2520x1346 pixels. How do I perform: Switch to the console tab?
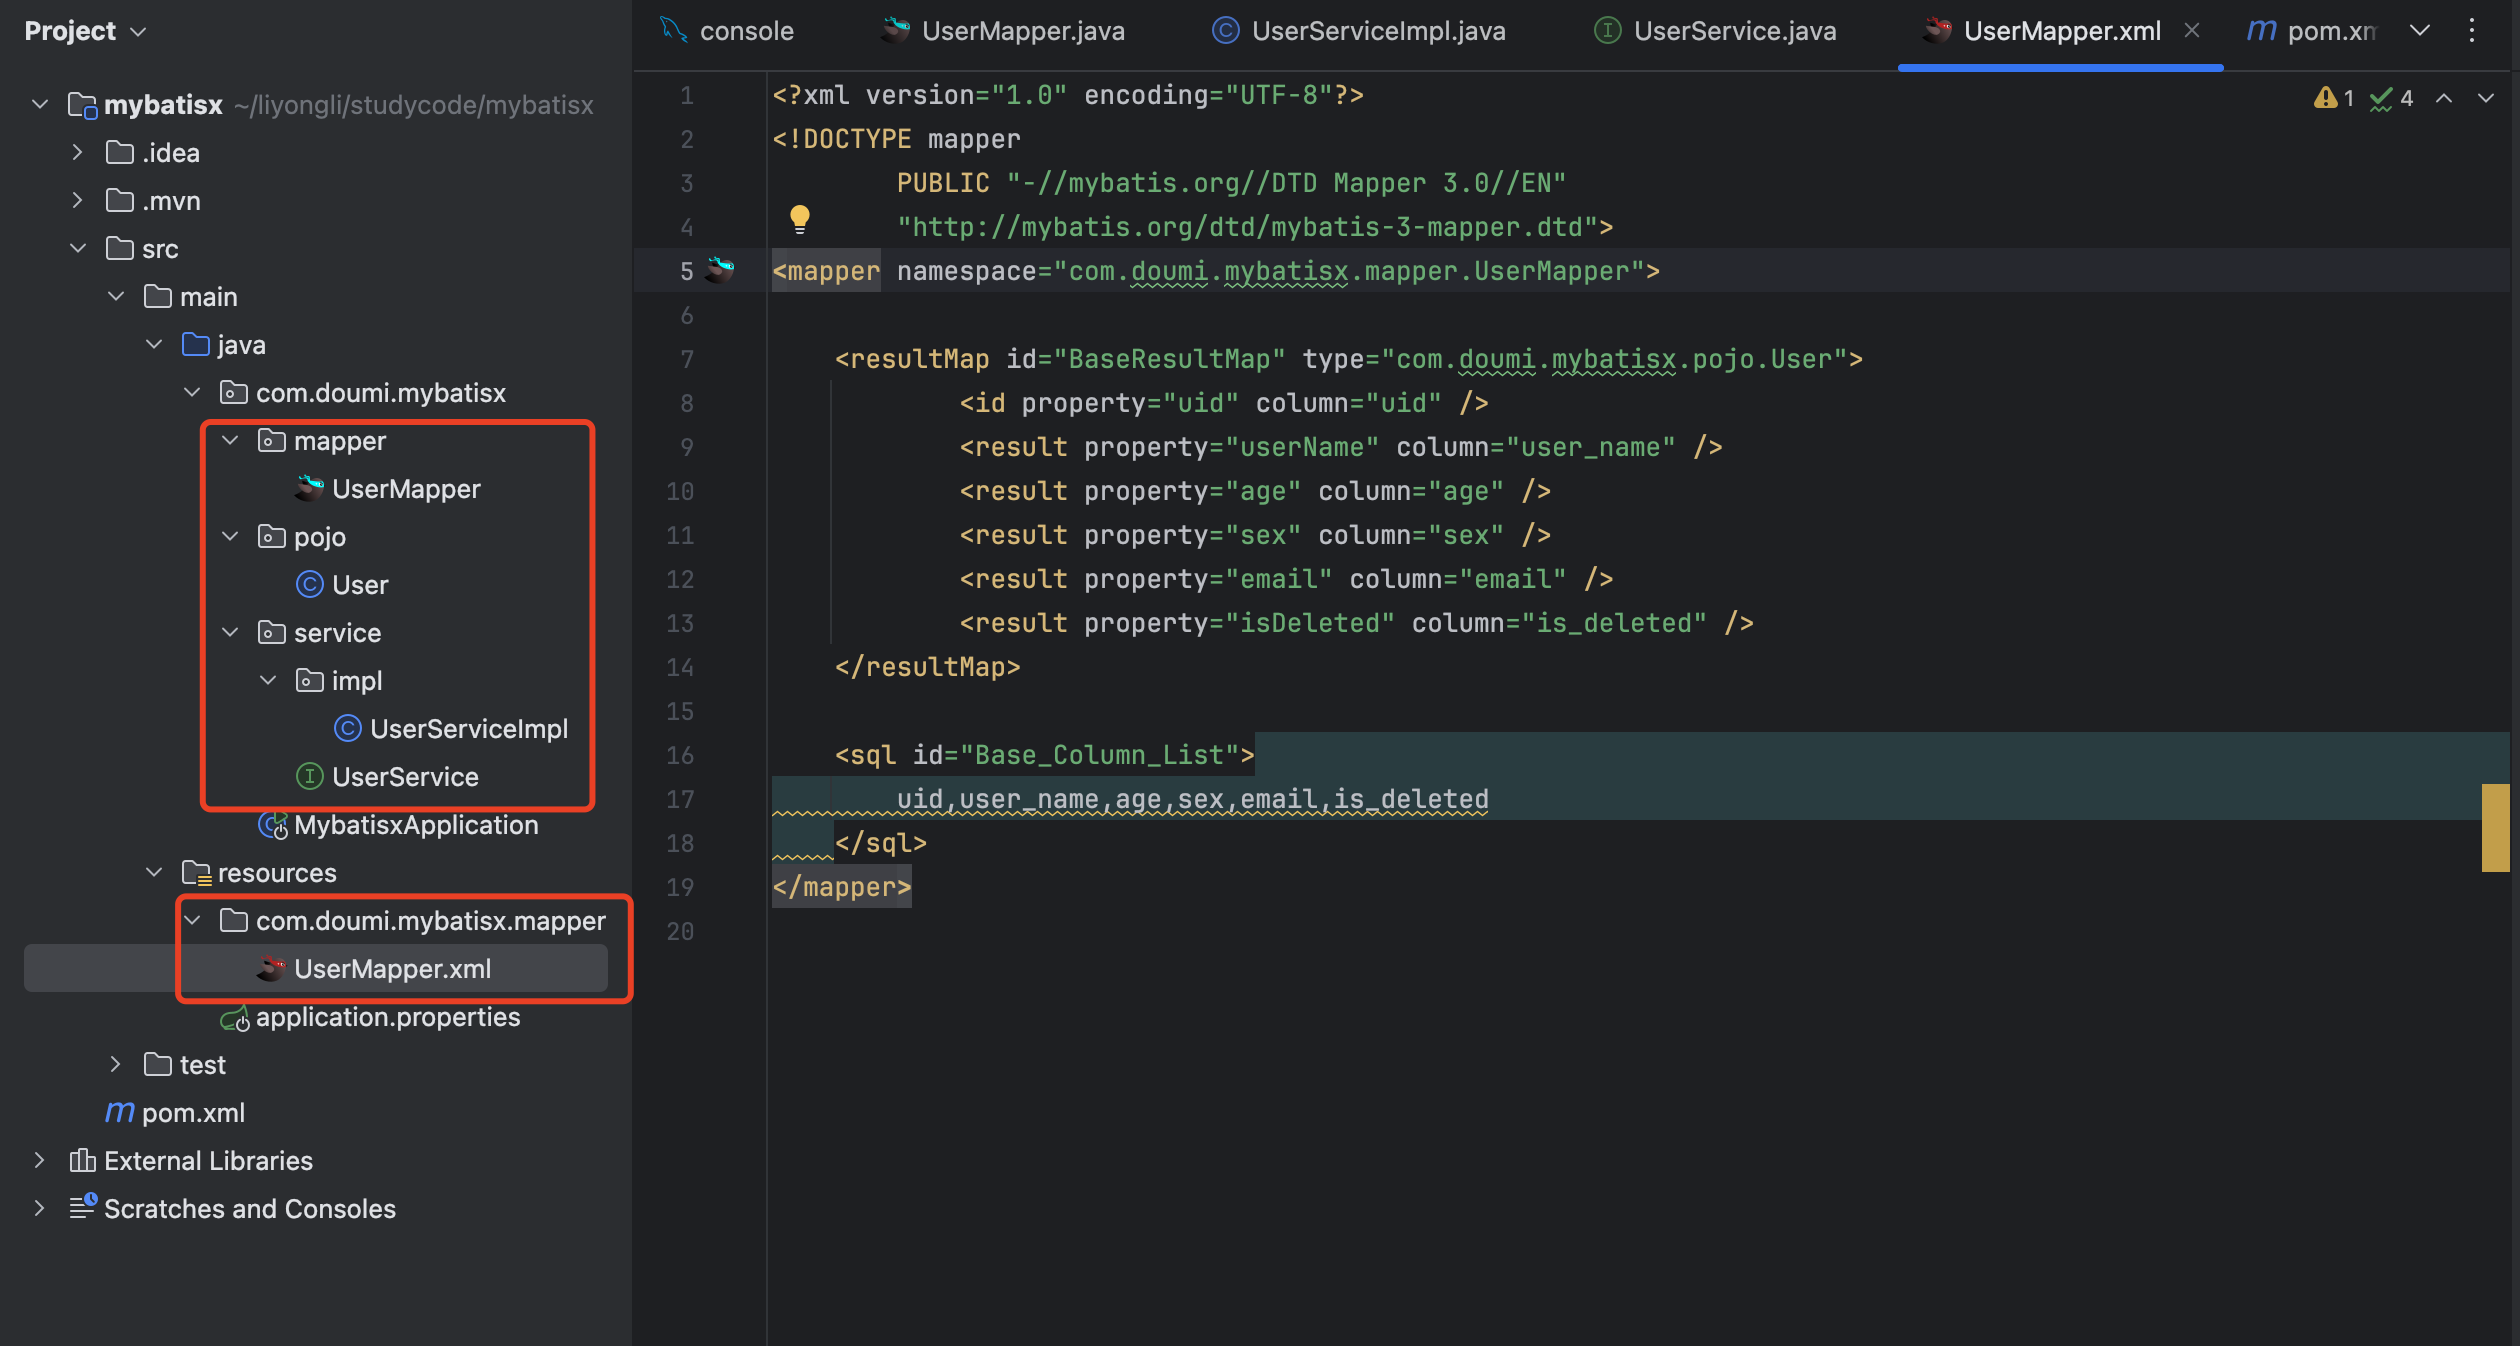point(745,31)
